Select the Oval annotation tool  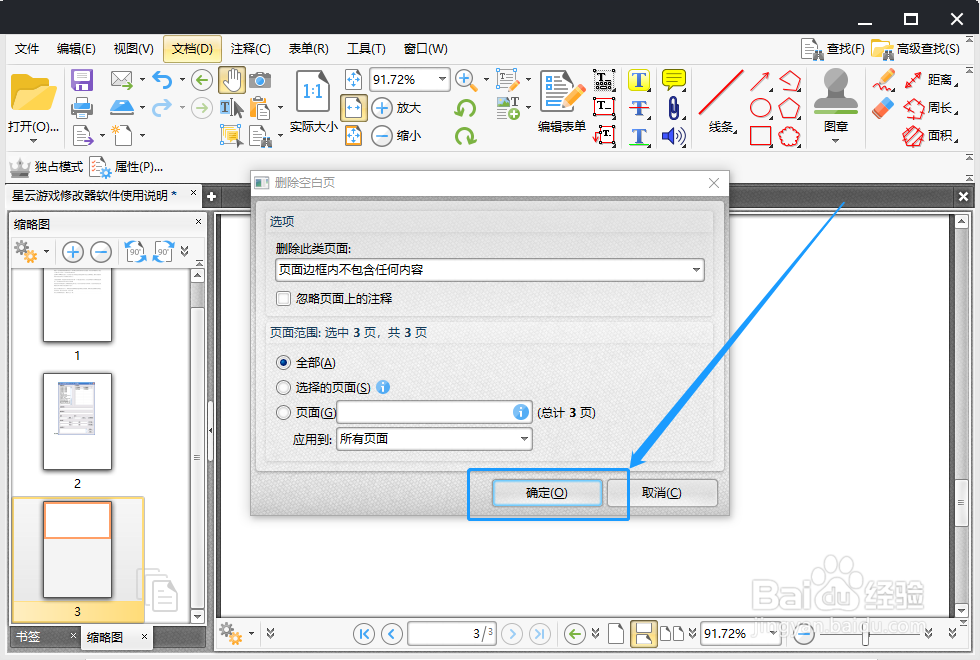point(760,107)
